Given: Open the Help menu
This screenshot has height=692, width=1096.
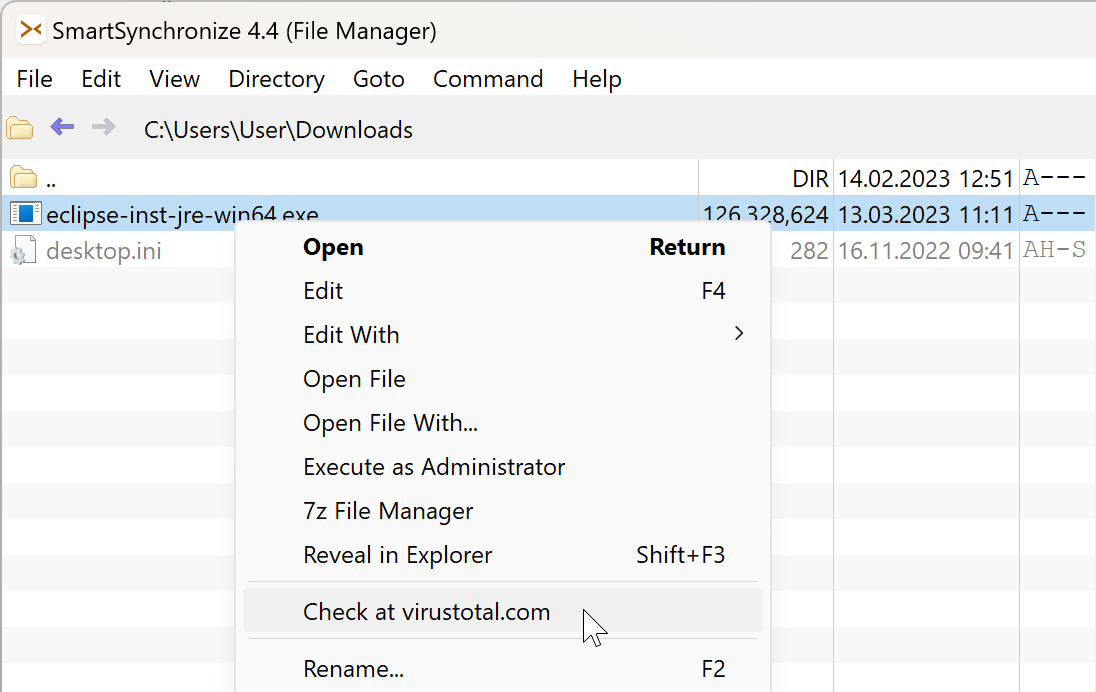Looking at the screenshot, I should (x=596, y=78).
